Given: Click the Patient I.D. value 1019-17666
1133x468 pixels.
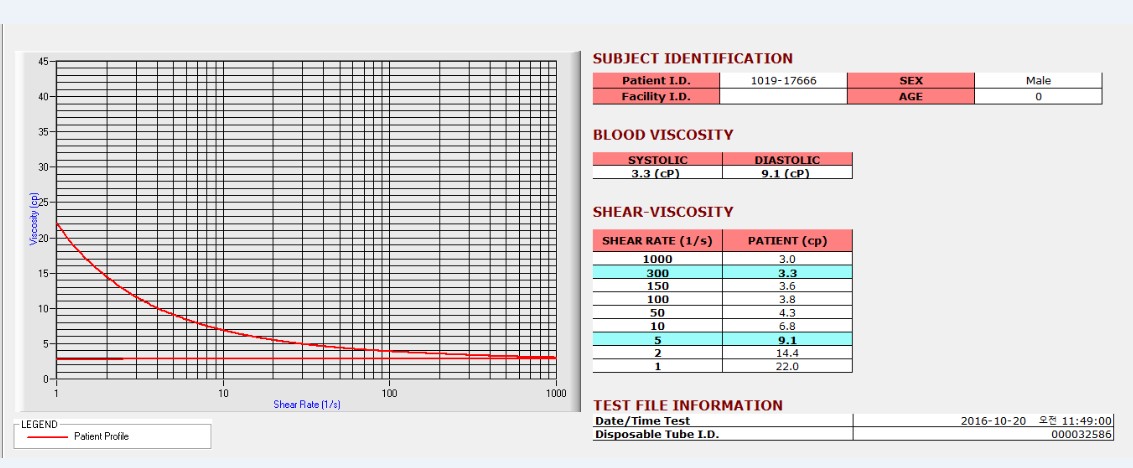Looking at the screenshot, I should point(783,81).
